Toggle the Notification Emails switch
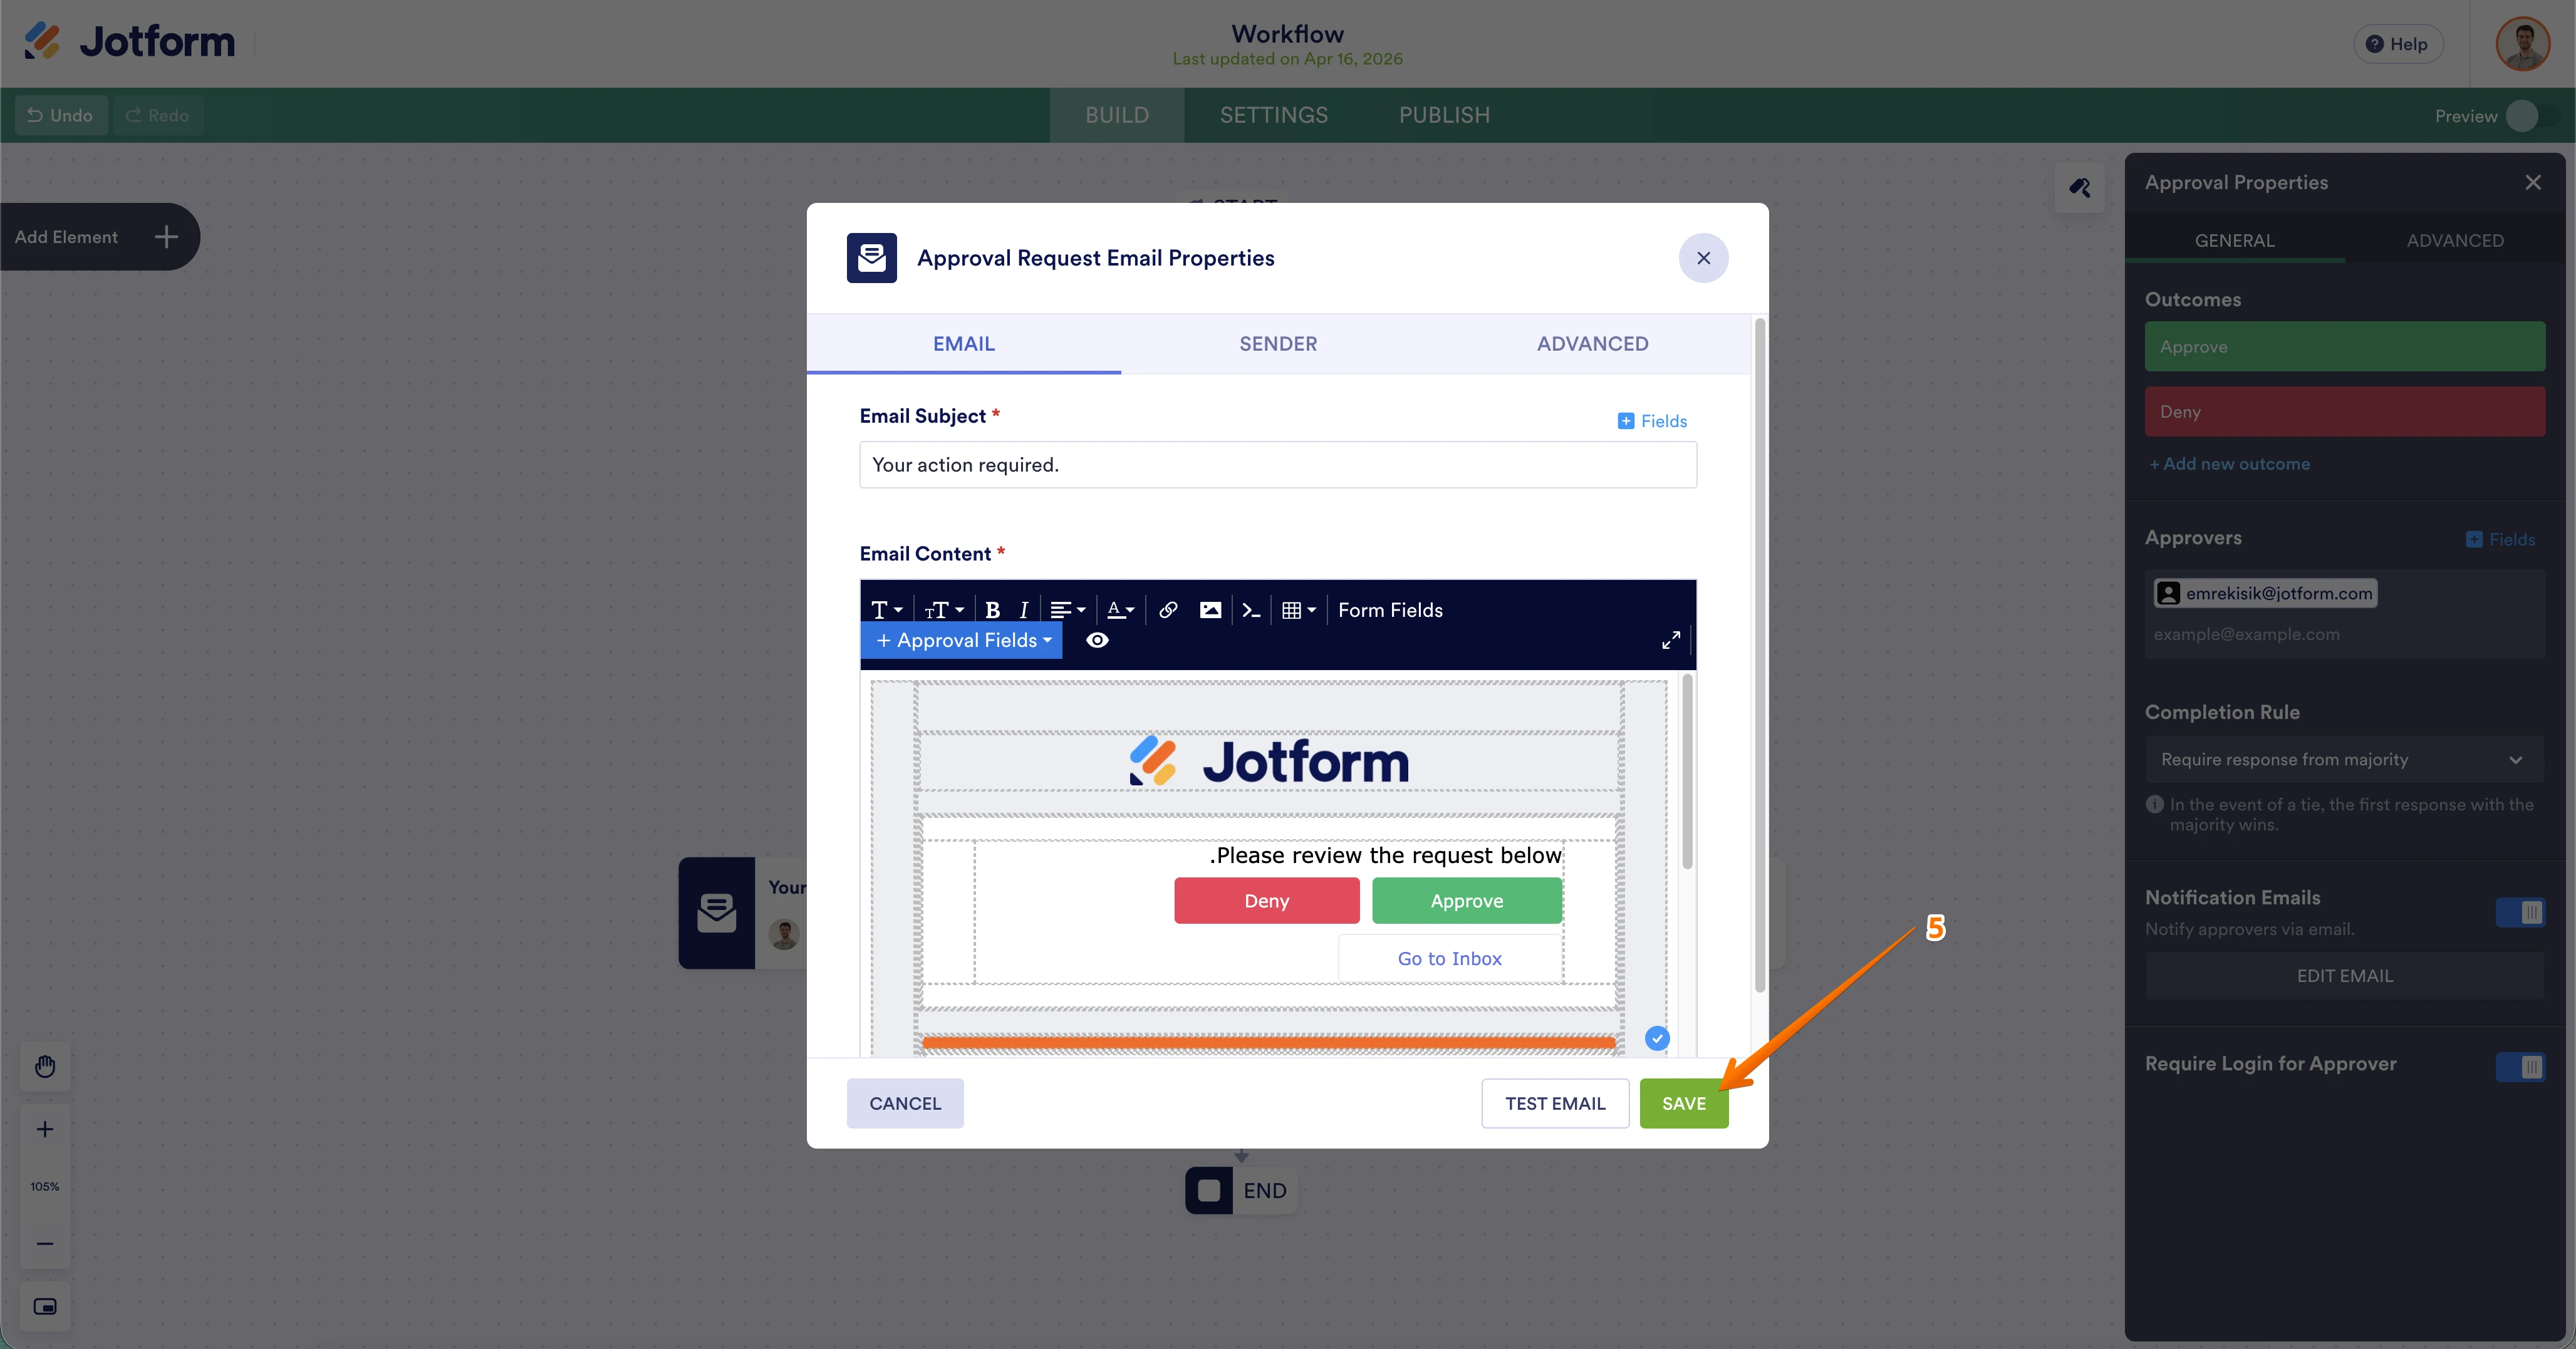 (x=2519, y=912)
